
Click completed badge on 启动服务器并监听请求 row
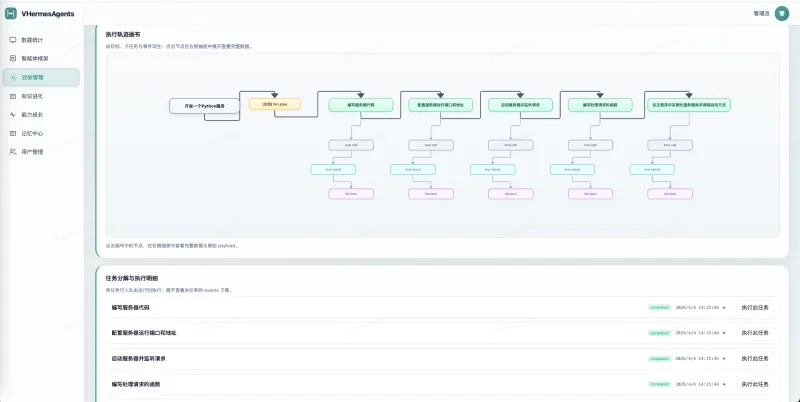[659, 358]
